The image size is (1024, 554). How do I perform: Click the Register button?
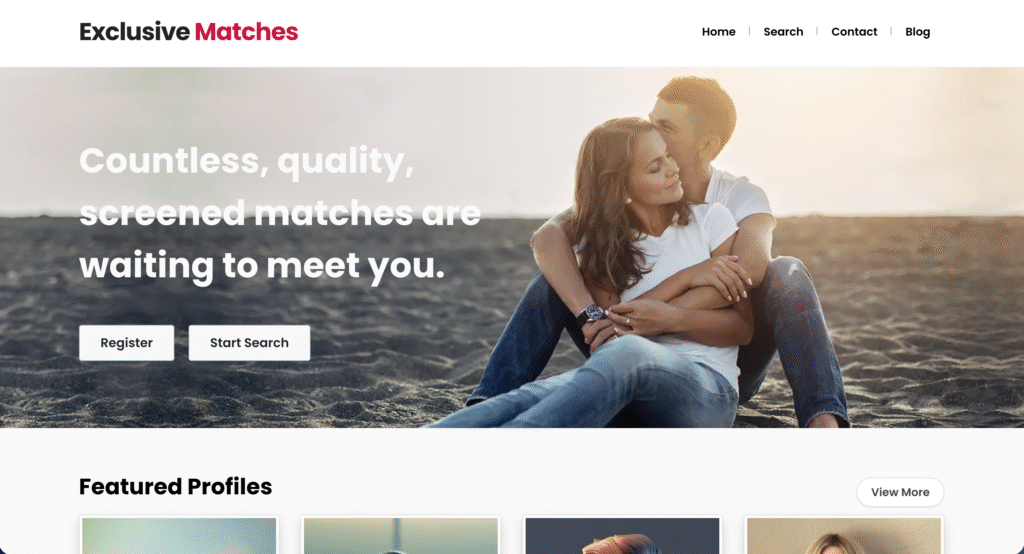[x=127, y=342]
